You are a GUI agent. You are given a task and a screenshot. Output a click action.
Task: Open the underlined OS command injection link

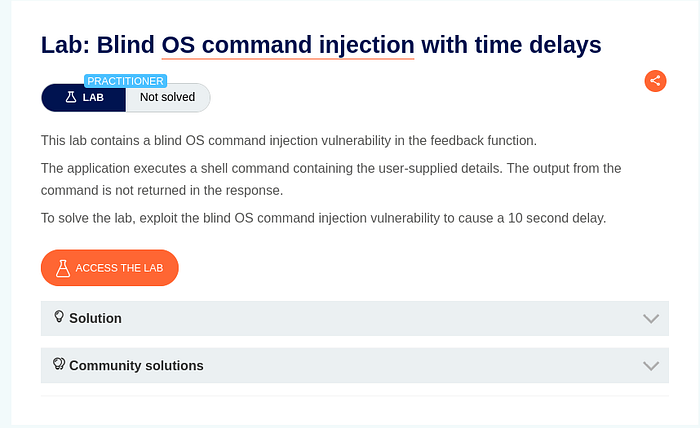click(x=288, y=45)
